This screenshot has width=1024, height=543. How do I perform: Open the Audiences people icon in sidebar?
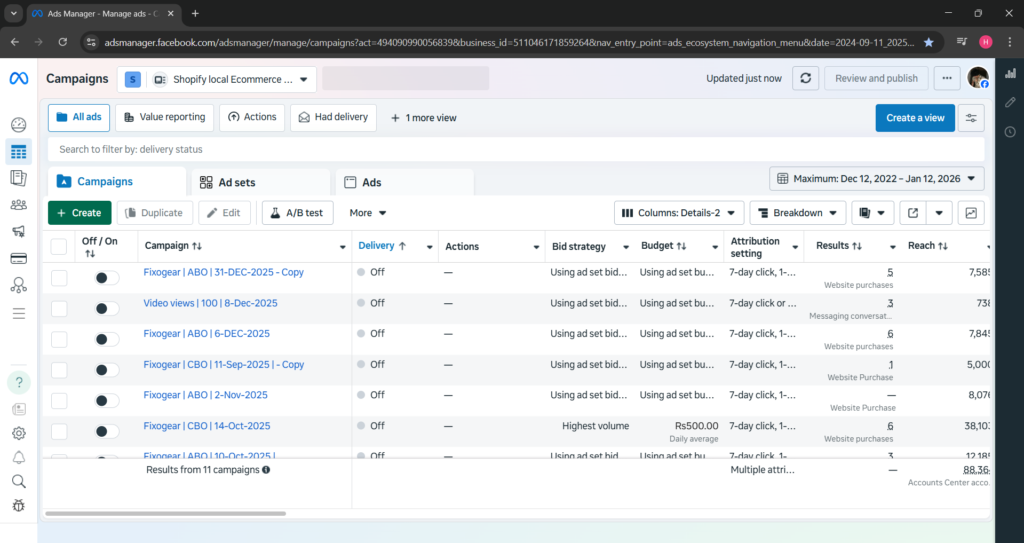[18, 205]
